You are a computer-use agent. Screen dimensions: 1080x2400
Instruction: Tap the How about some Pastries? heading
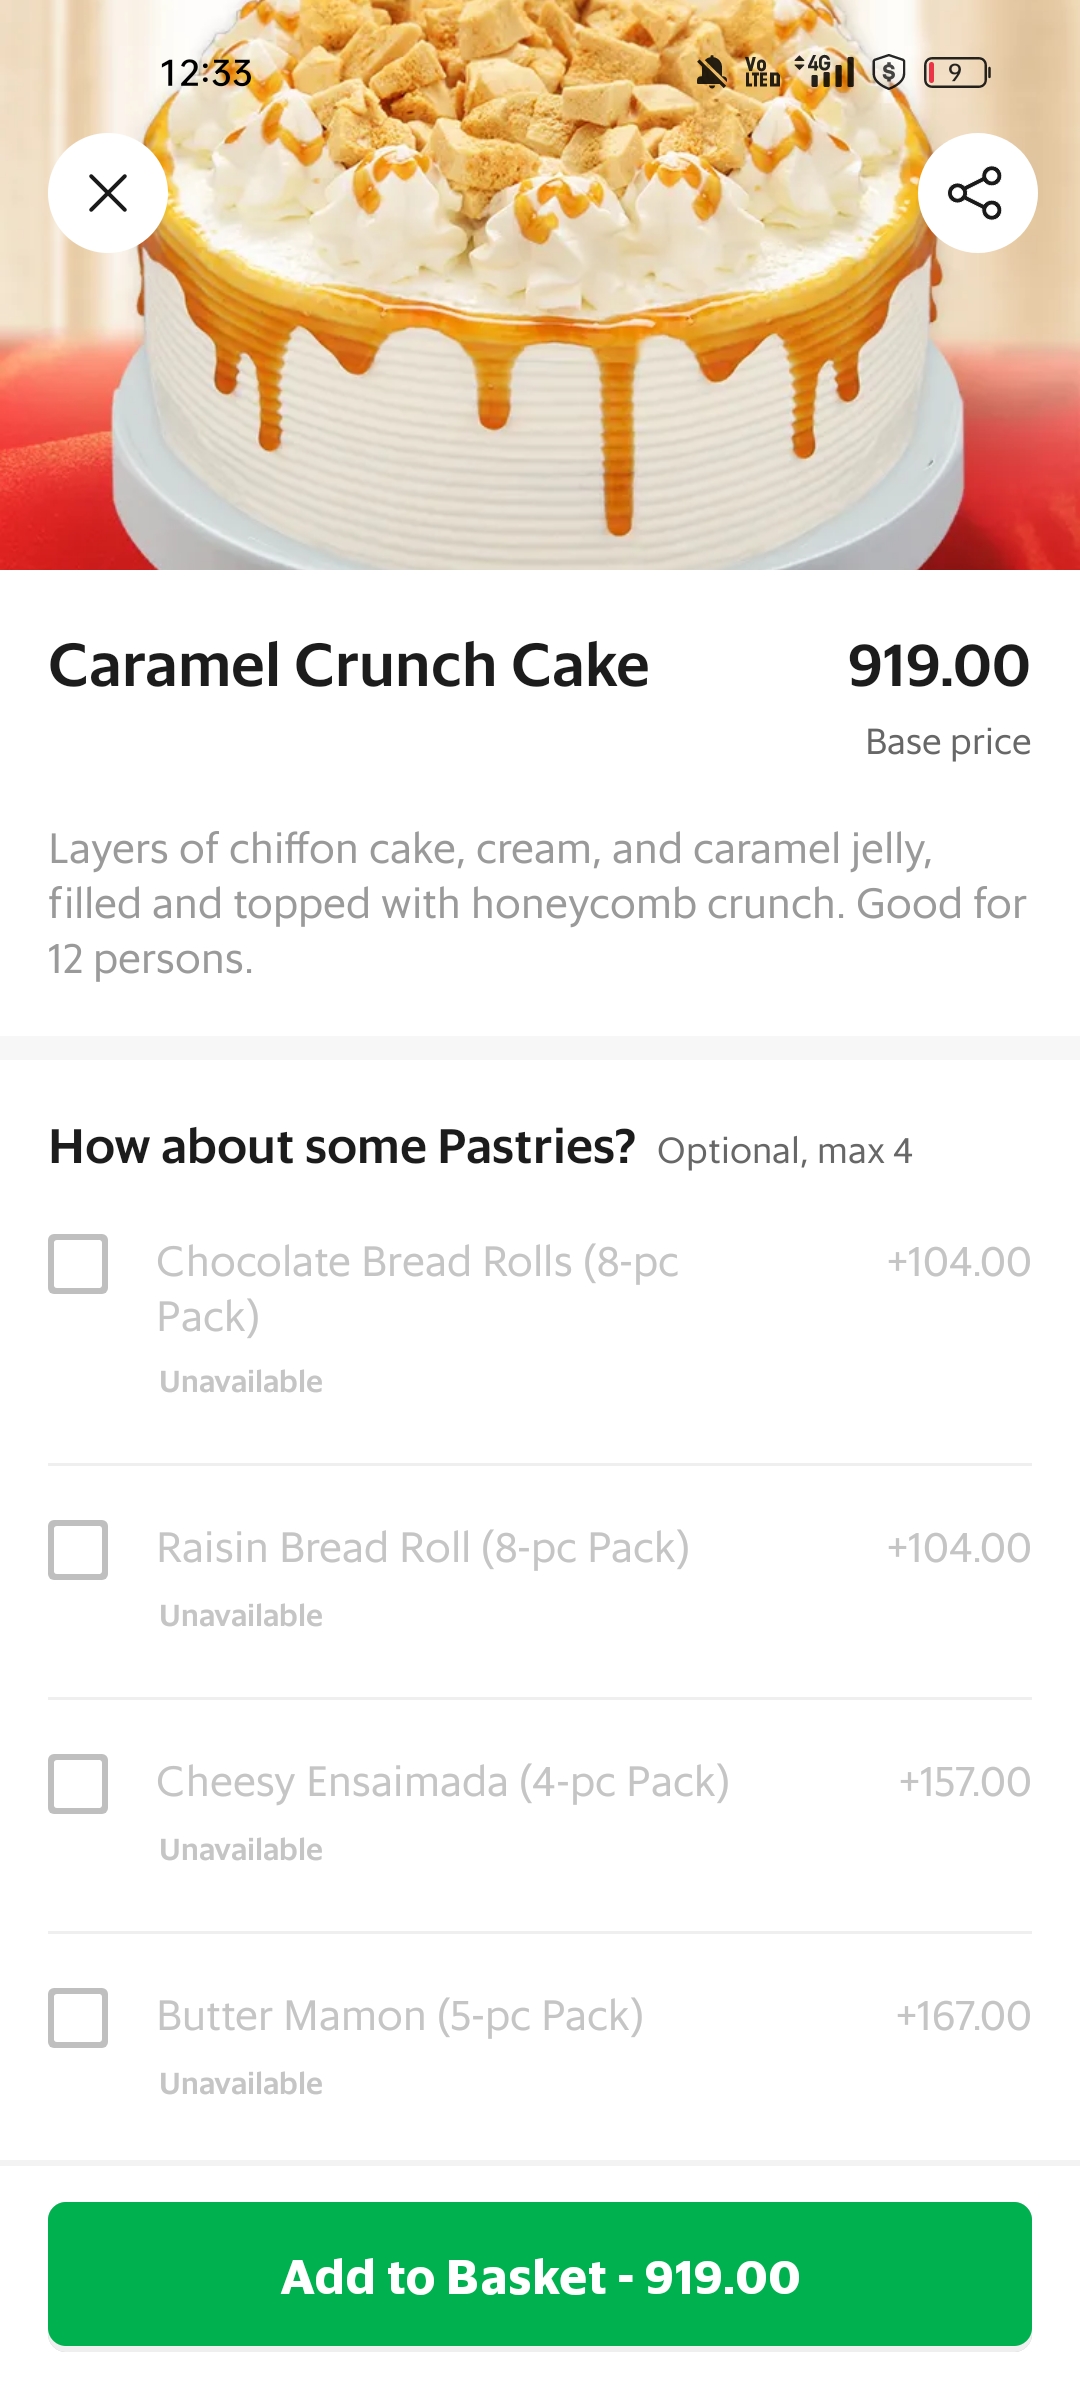coord(342,1147)
